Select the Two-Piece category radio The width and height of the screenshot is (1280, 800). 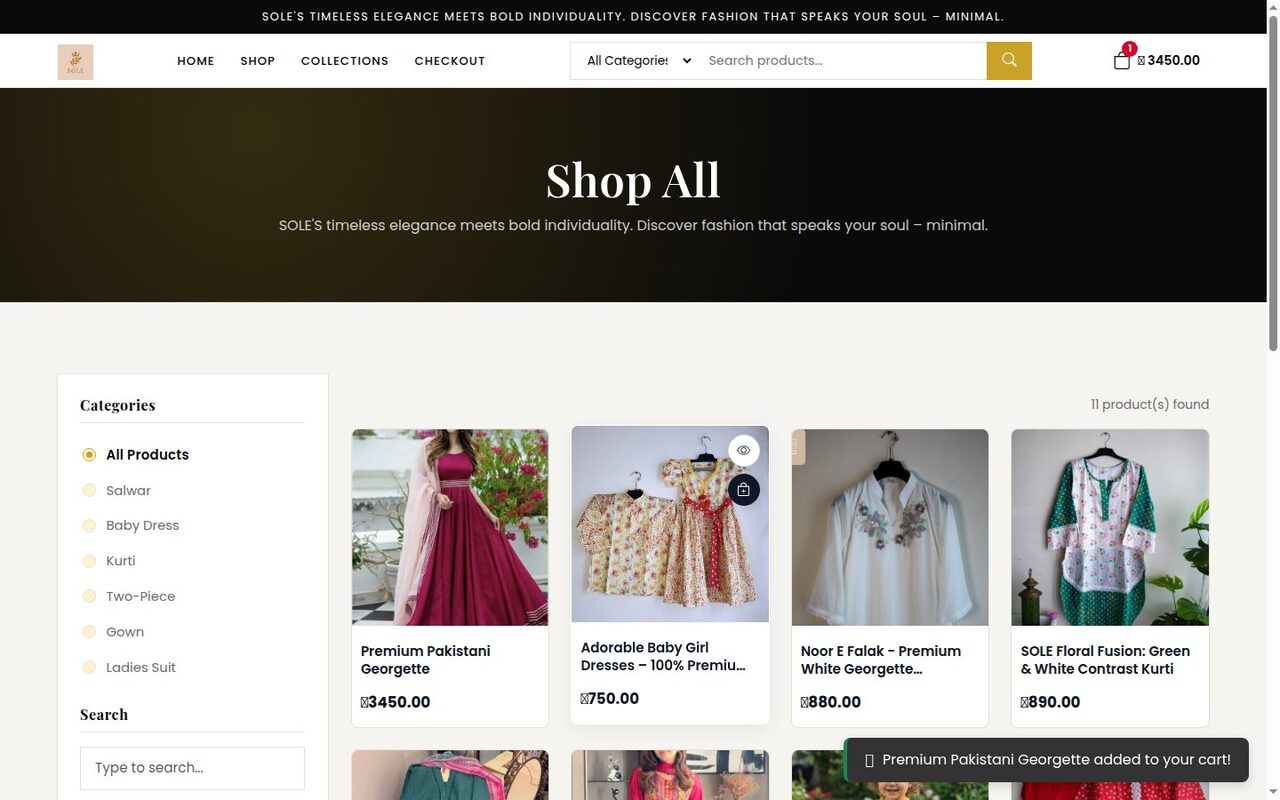[89, 597]
